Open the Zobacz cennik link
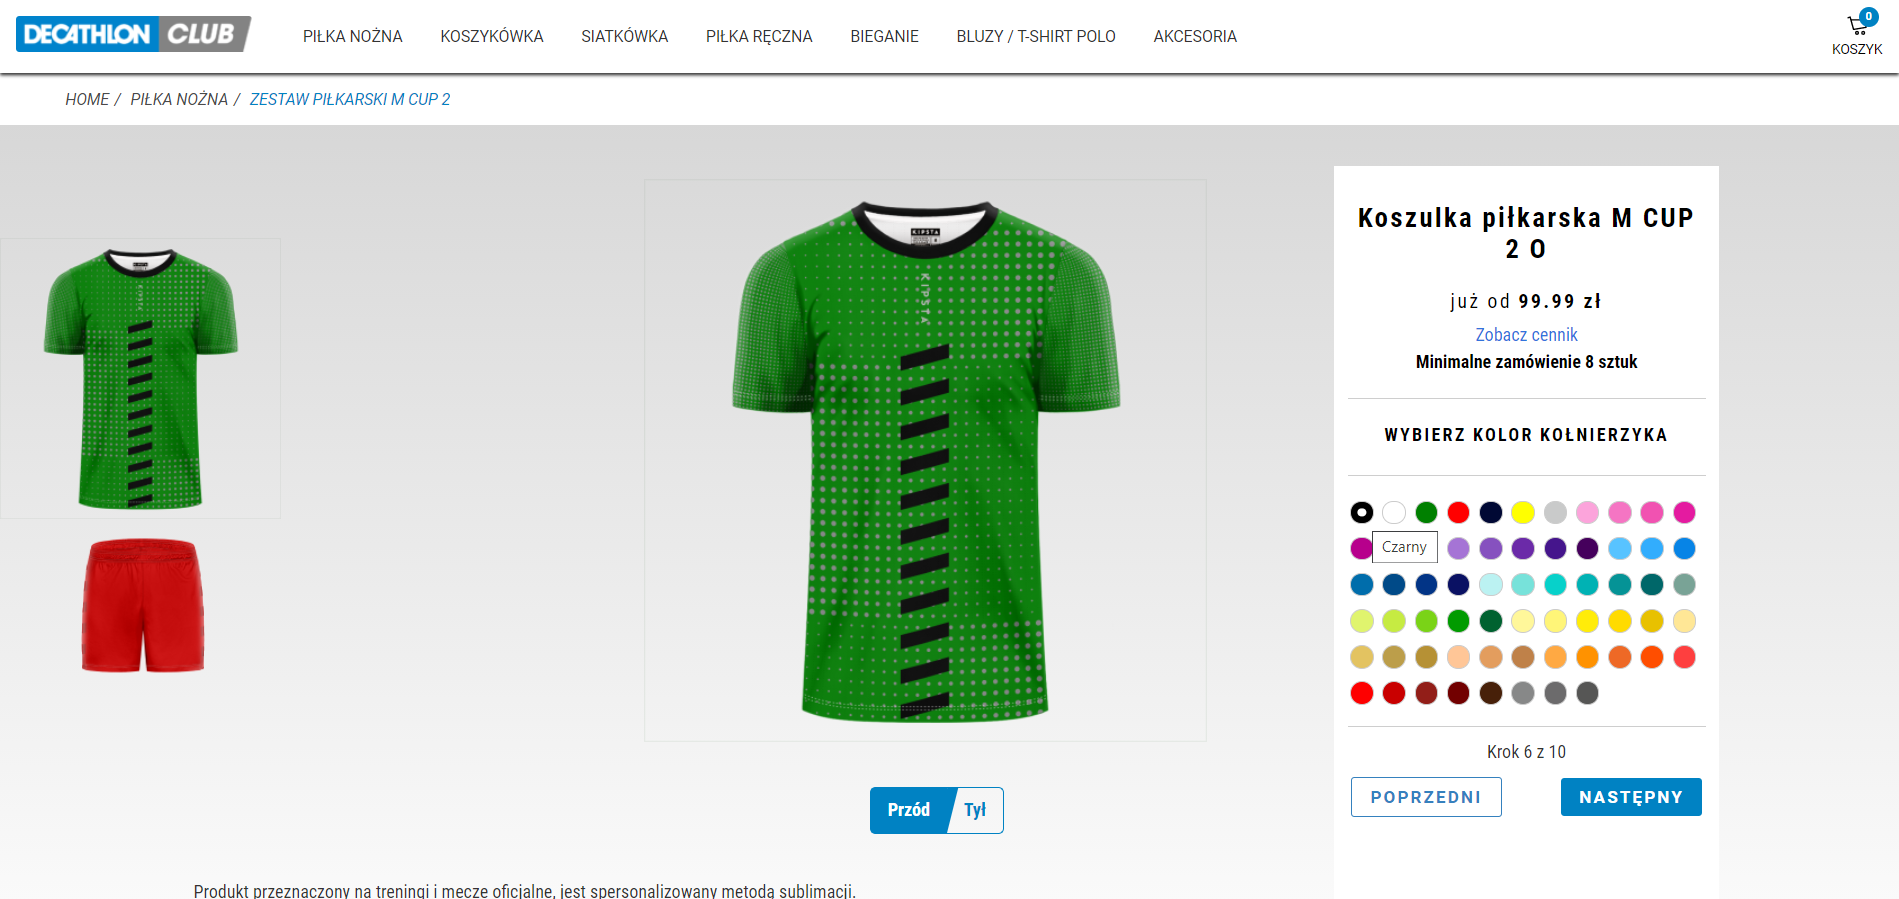The height and width of the screenshot is (899, 1899). click(1526, 335)
